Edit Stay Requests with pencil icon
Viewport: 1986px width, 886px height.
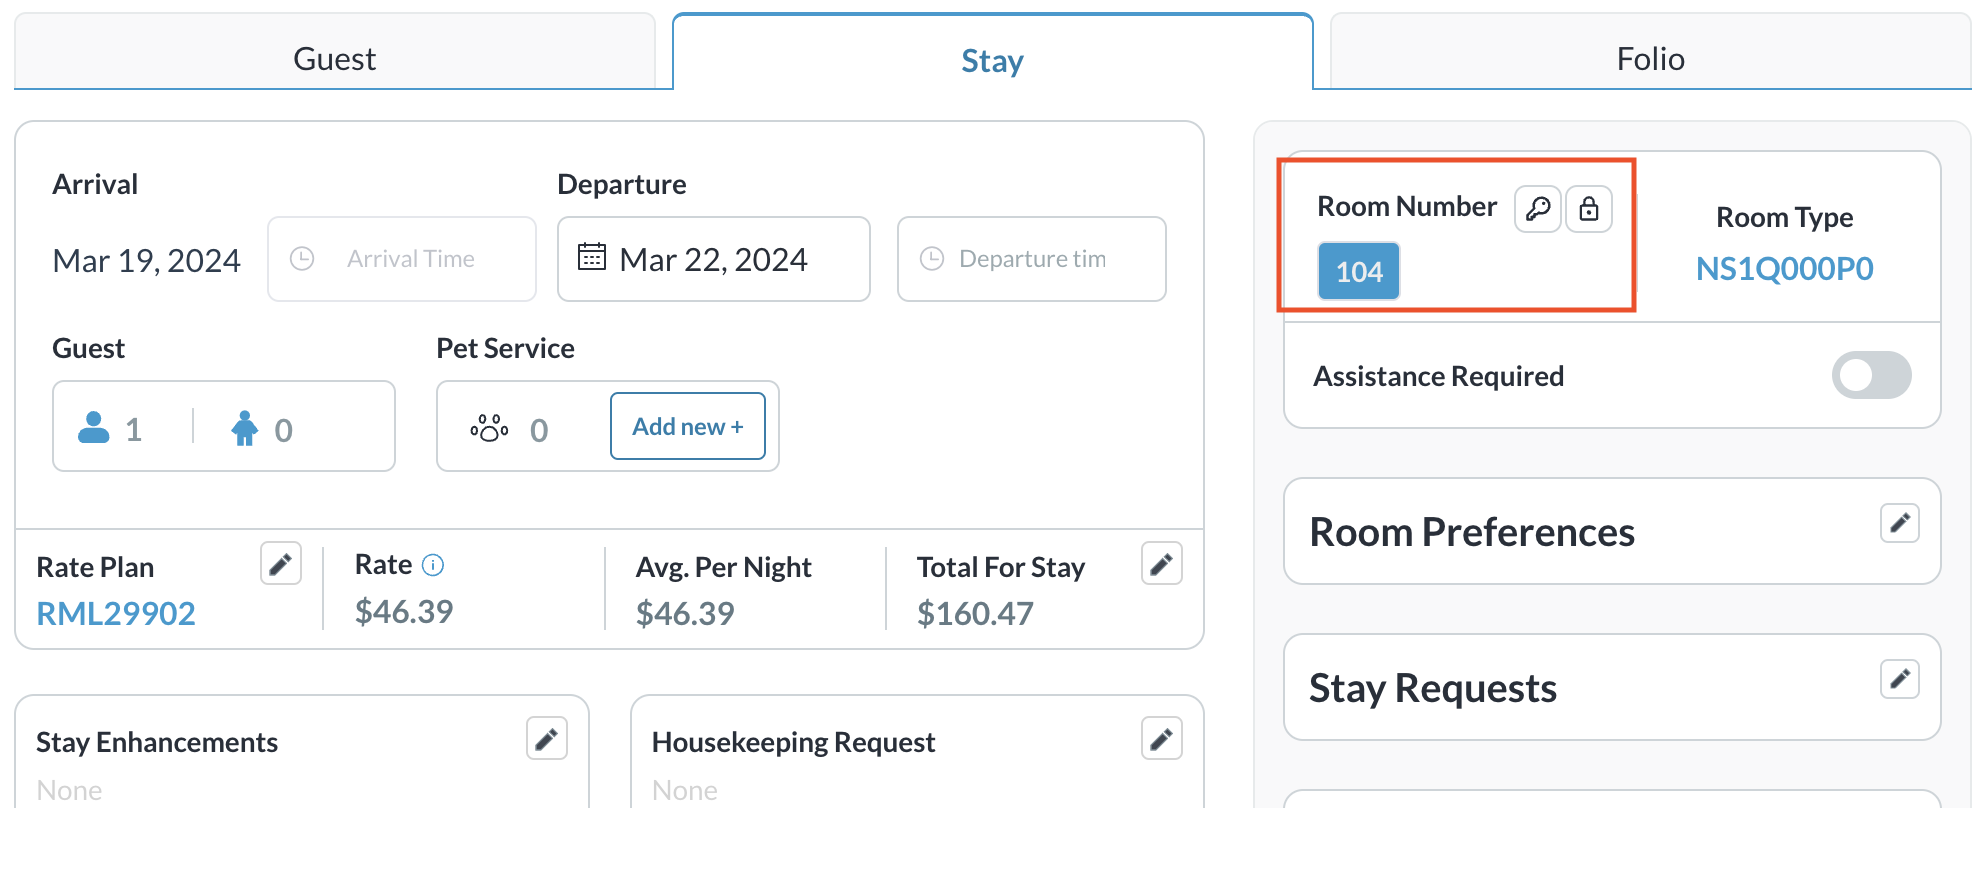(1899, 680)
